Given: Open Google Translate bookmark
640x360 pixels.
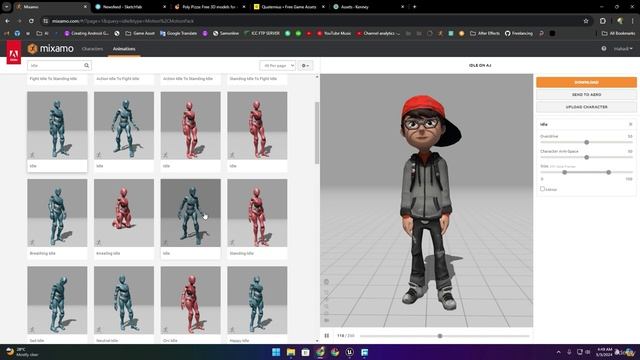Looking at the screenshot, I should 178,33.
